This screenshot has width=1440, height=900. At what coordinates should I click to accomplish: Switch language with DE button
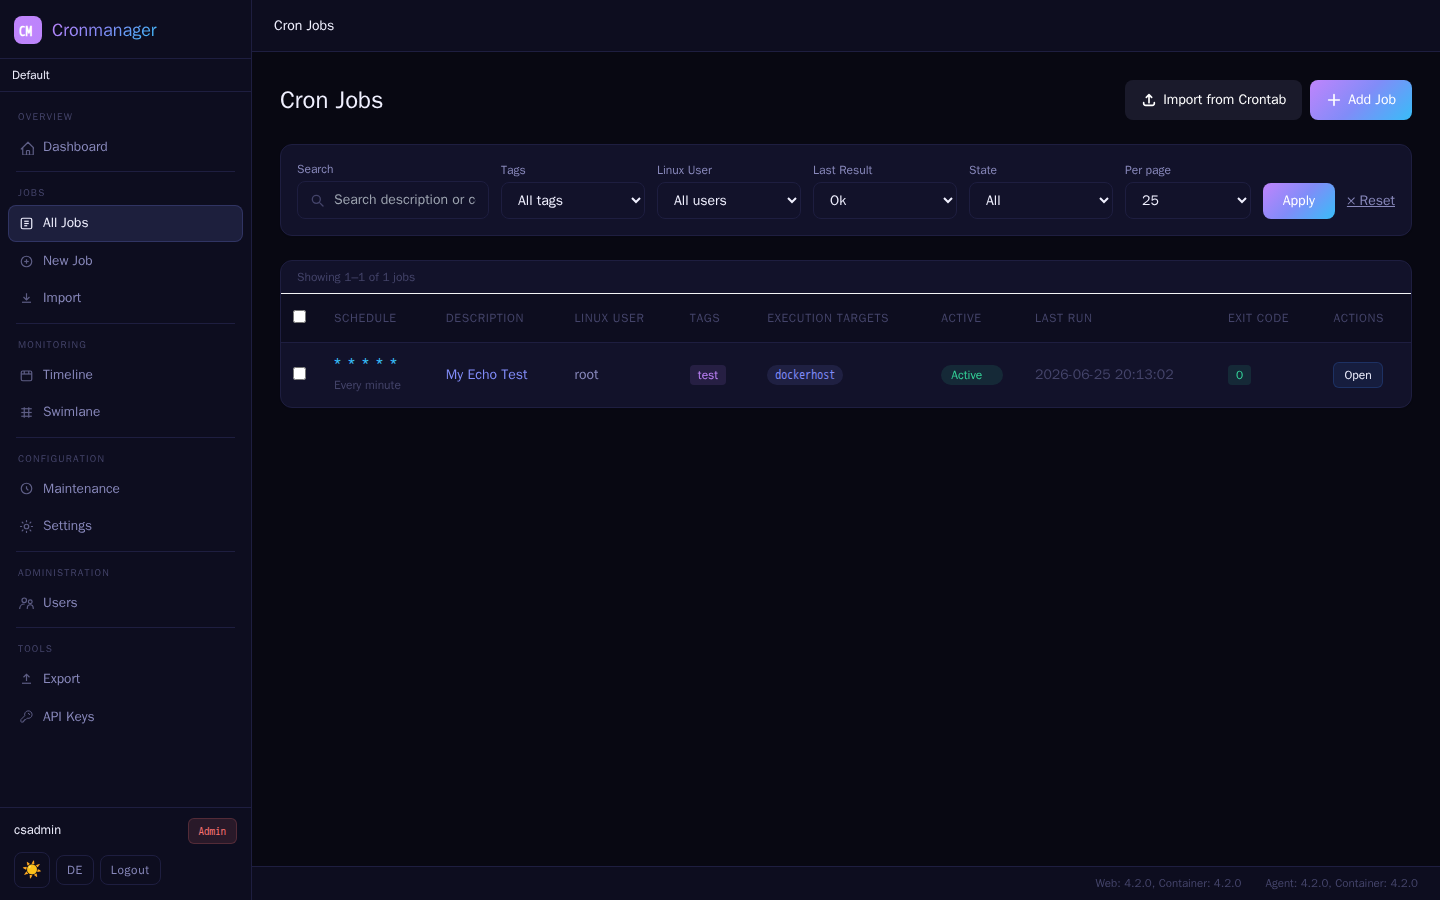coord(75,870)
